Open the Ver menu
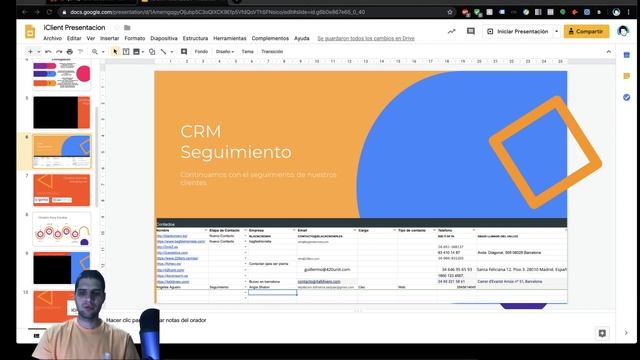Image resolution: width=640 pixels, height=360 pixels. point(91,38)
